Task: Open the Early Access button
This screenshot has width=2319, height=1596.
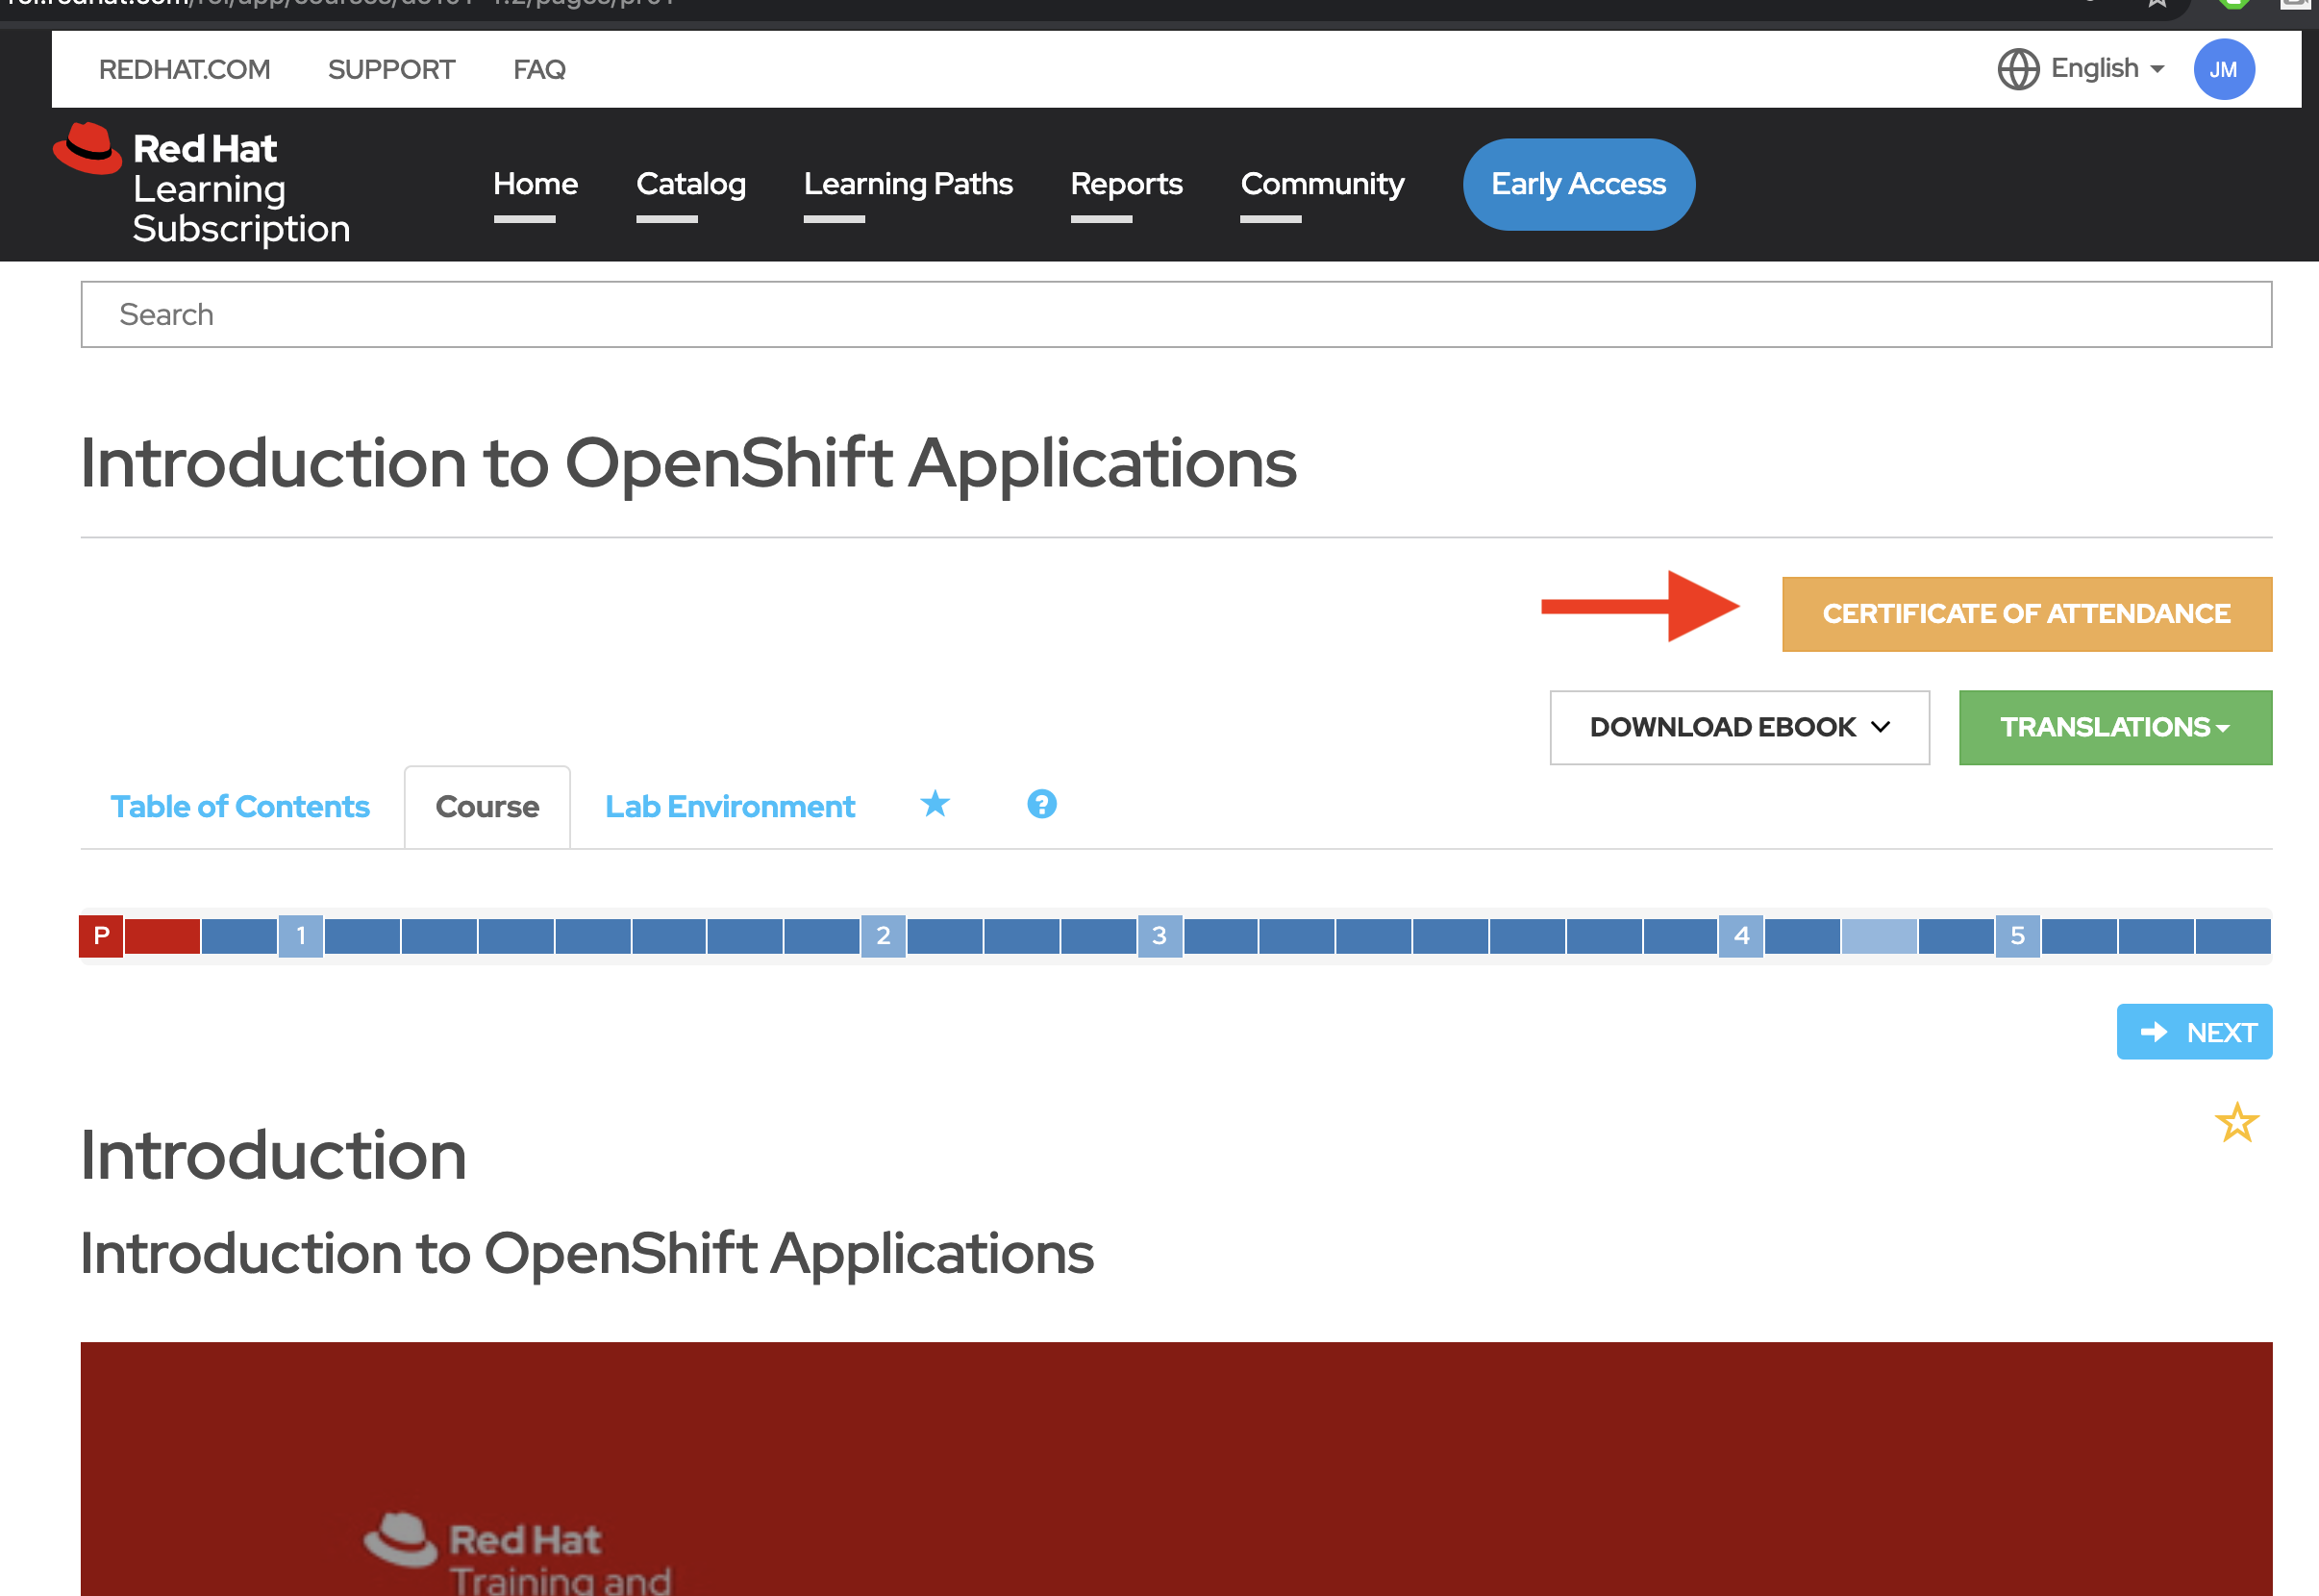Action: point(1577,184)
